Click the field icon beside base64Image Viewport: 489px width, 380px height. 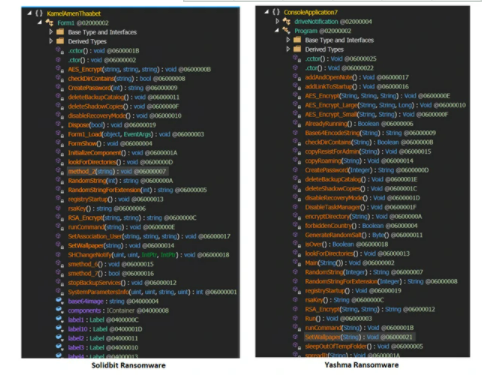tap(60, 301)
